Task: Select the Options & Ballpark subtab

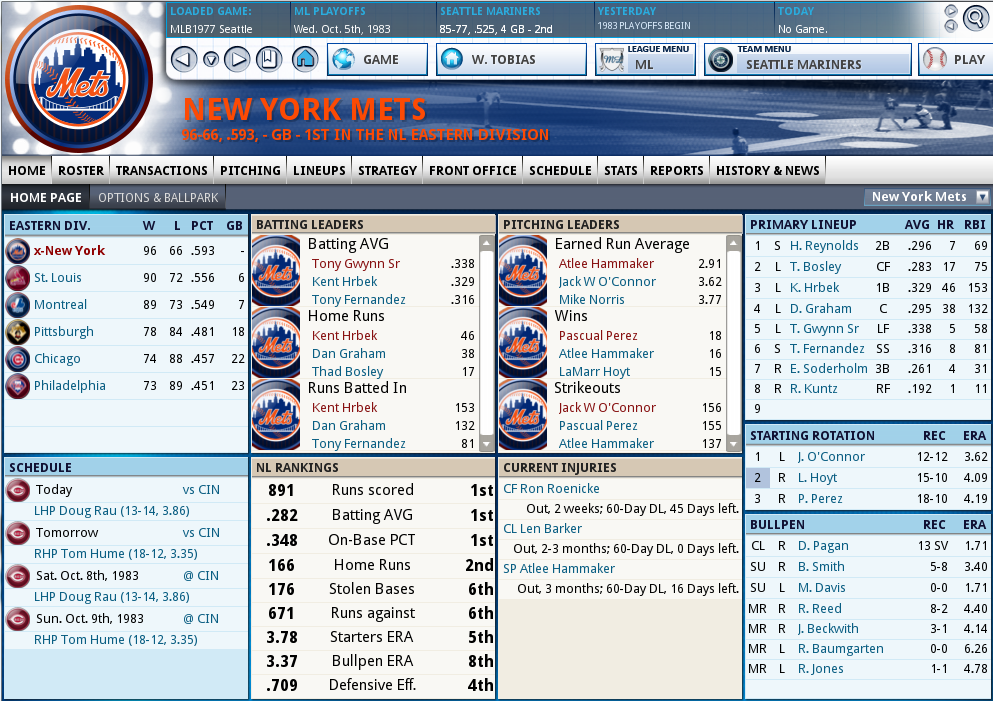Action: [x=158, y=197]
